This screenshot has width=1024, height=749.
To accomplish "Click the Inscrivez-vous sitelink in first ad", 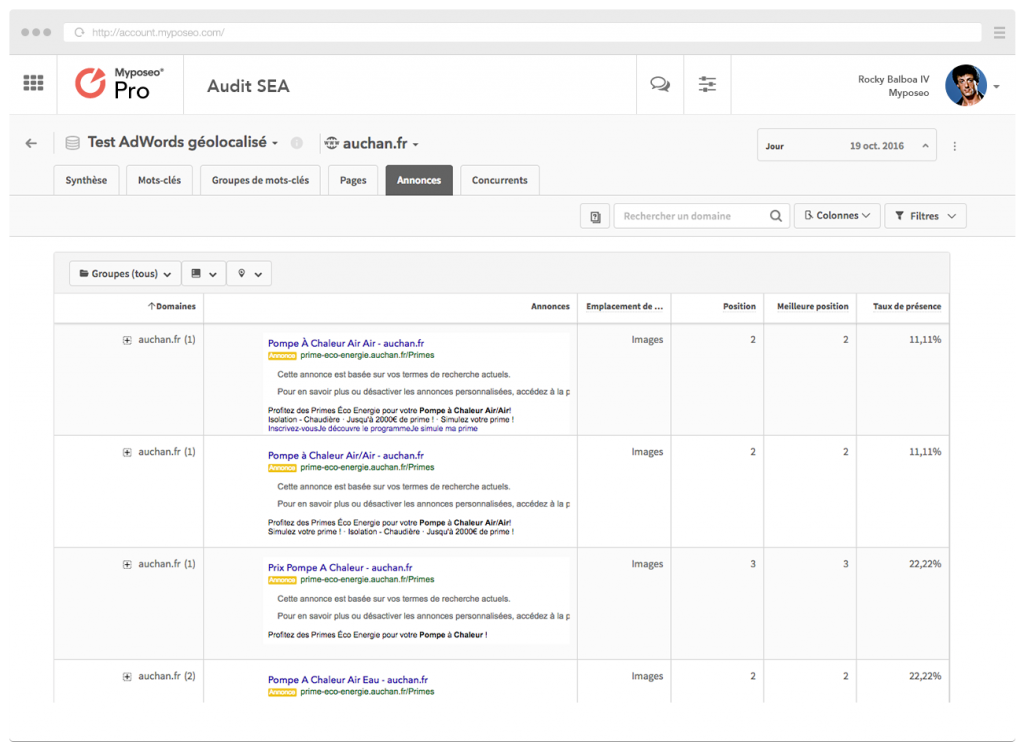I will (292, 428).
